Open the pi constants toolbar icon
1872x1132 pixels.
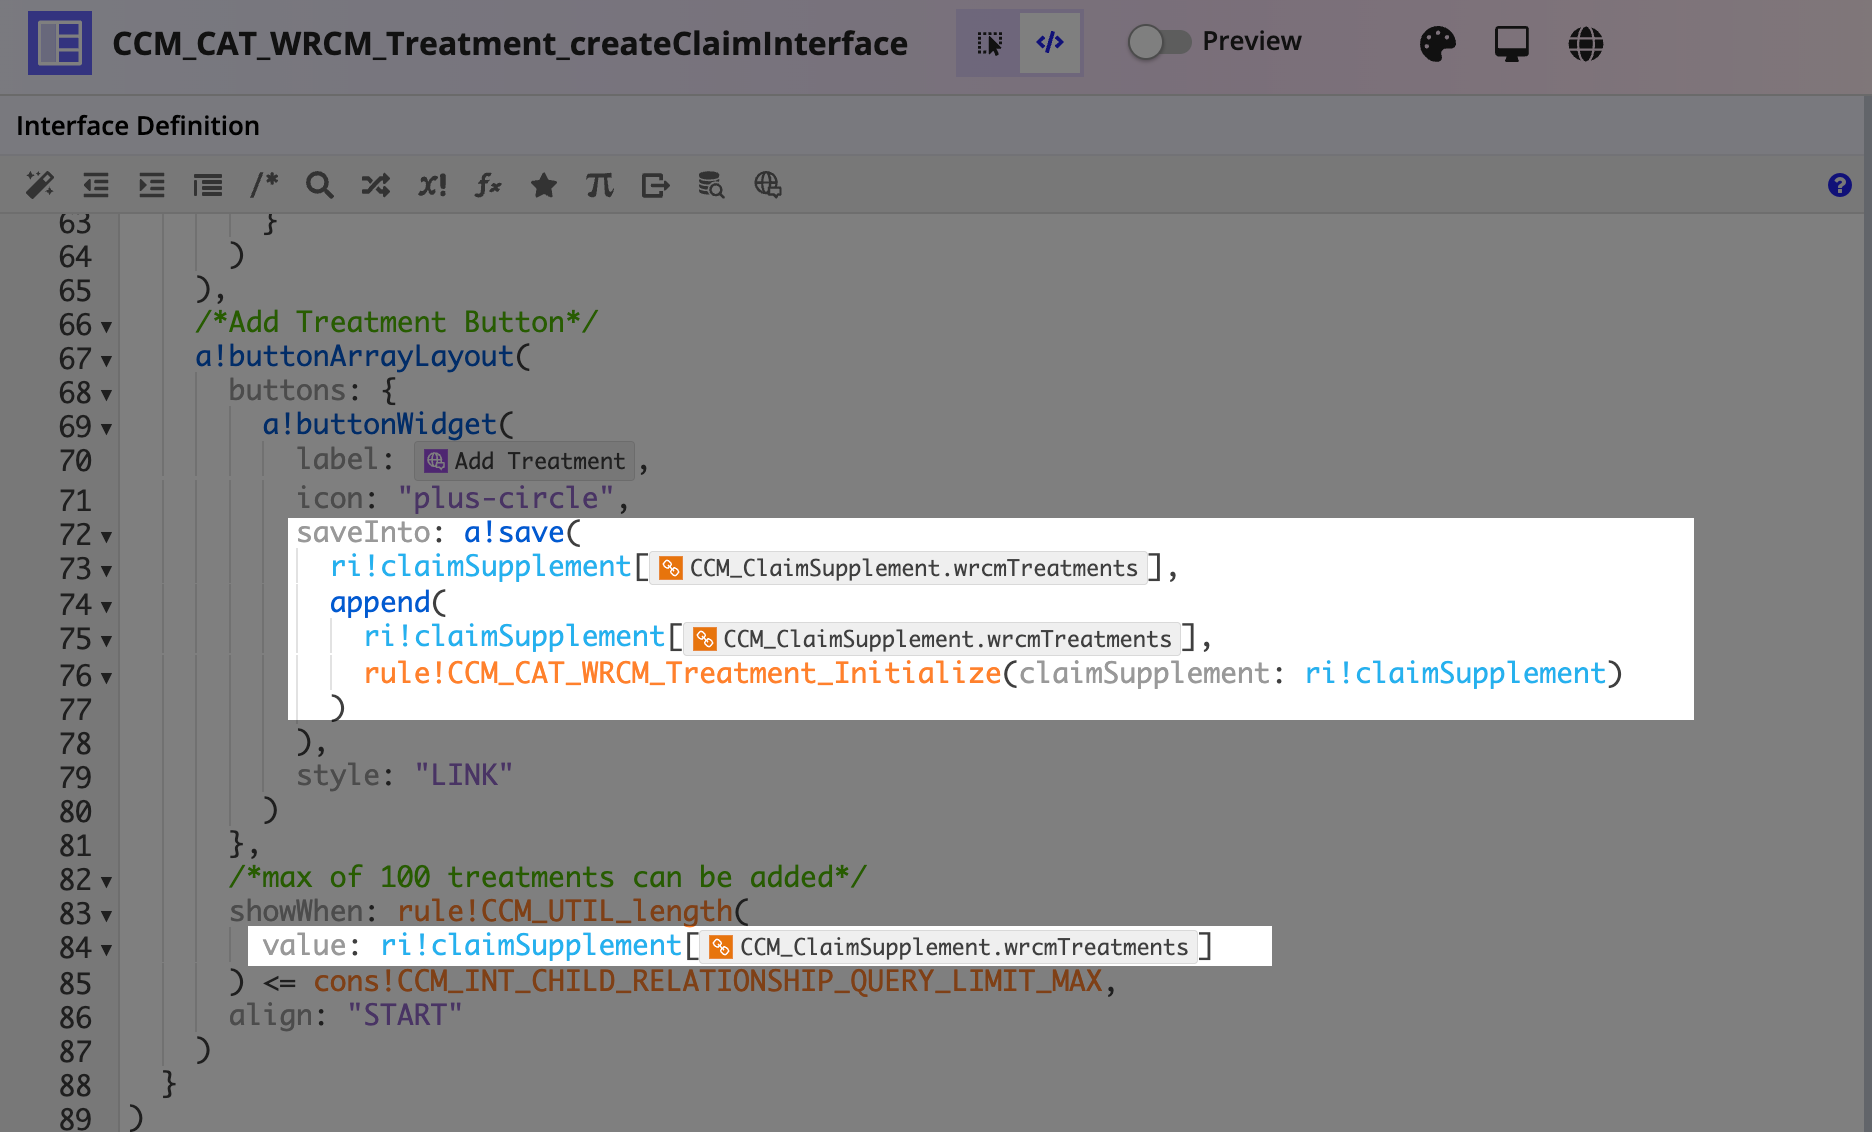[600, 185]
